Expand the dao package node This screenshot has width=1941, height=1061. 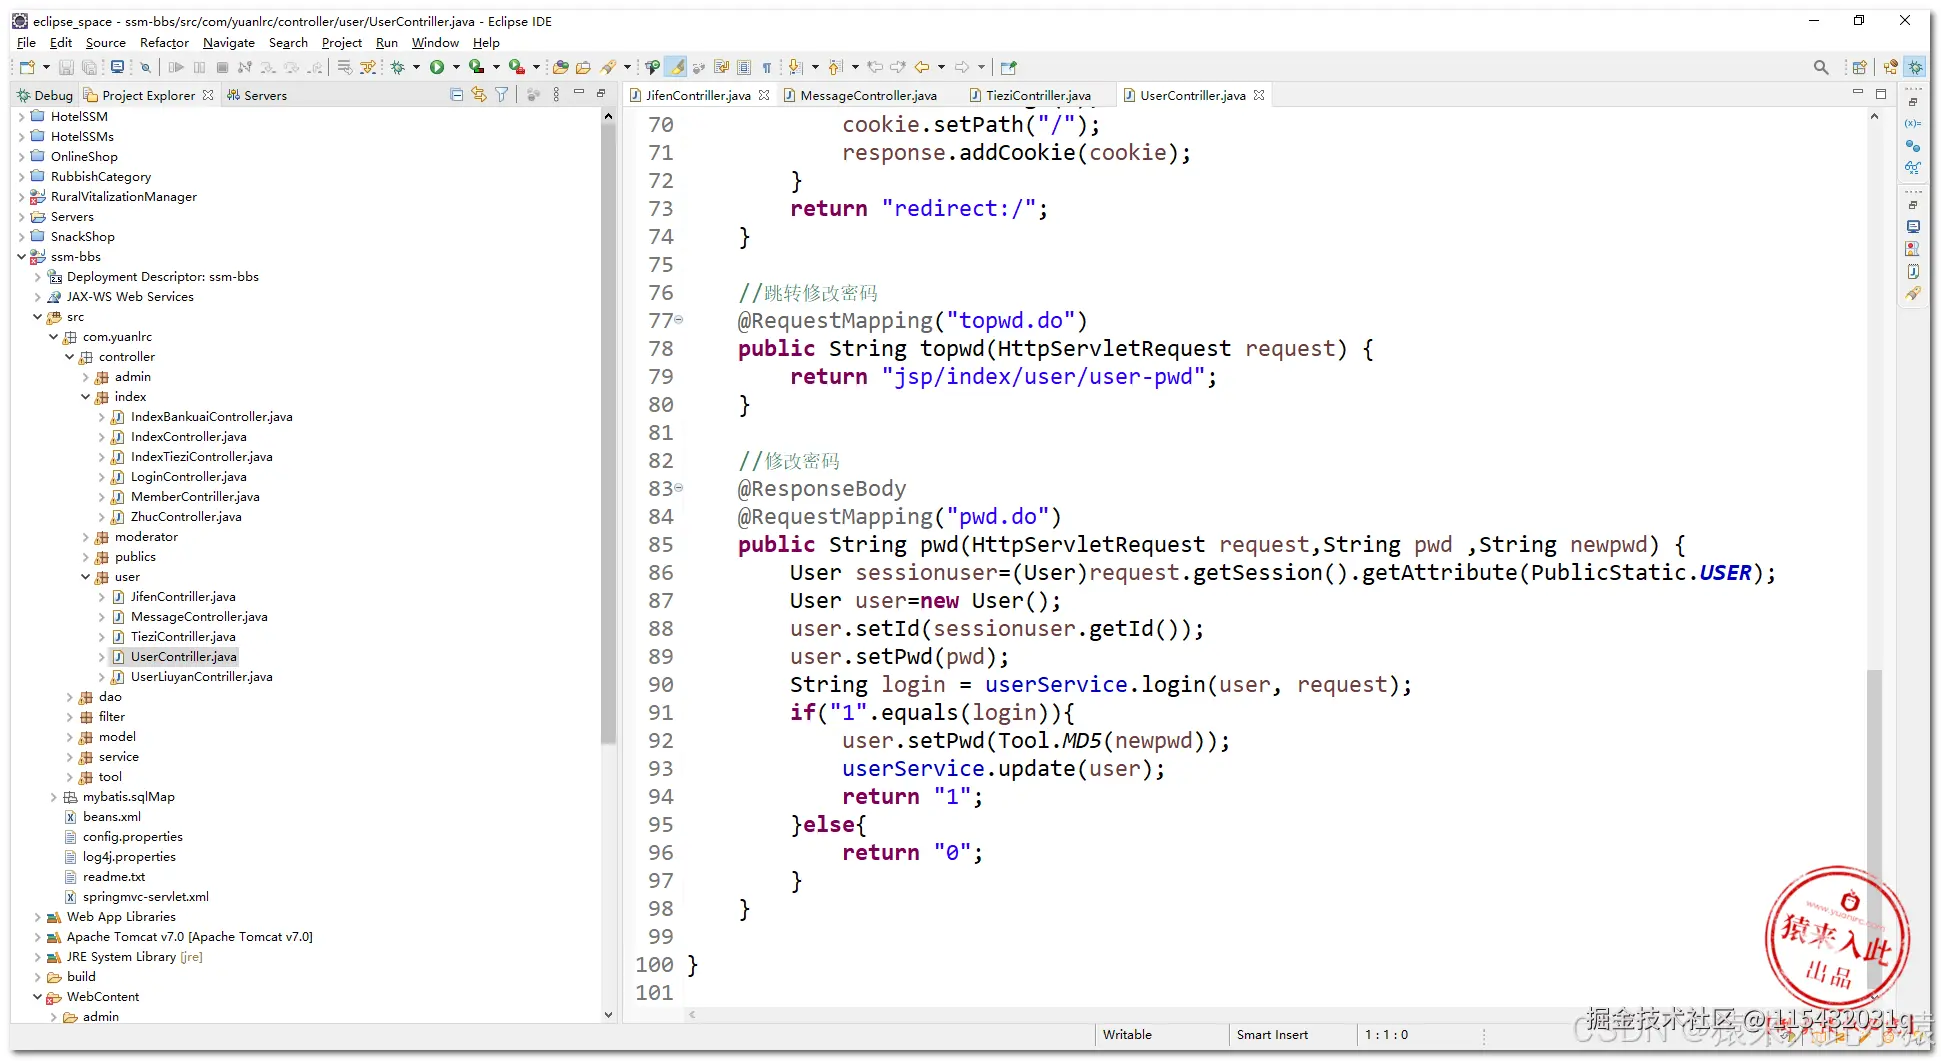click(x=70, y=697)
